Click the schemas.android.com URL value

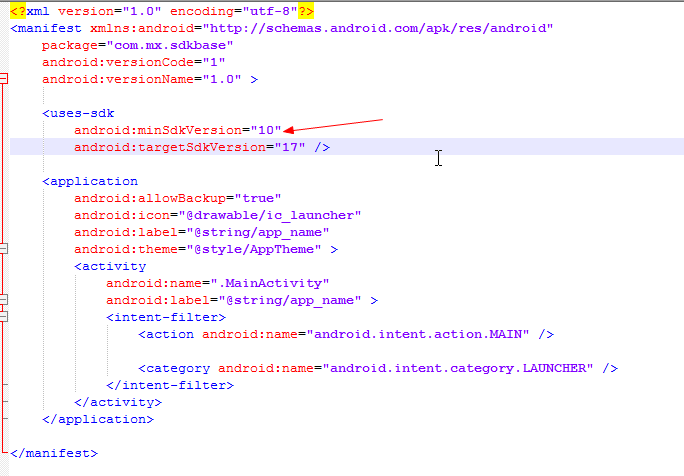(377, 28)
